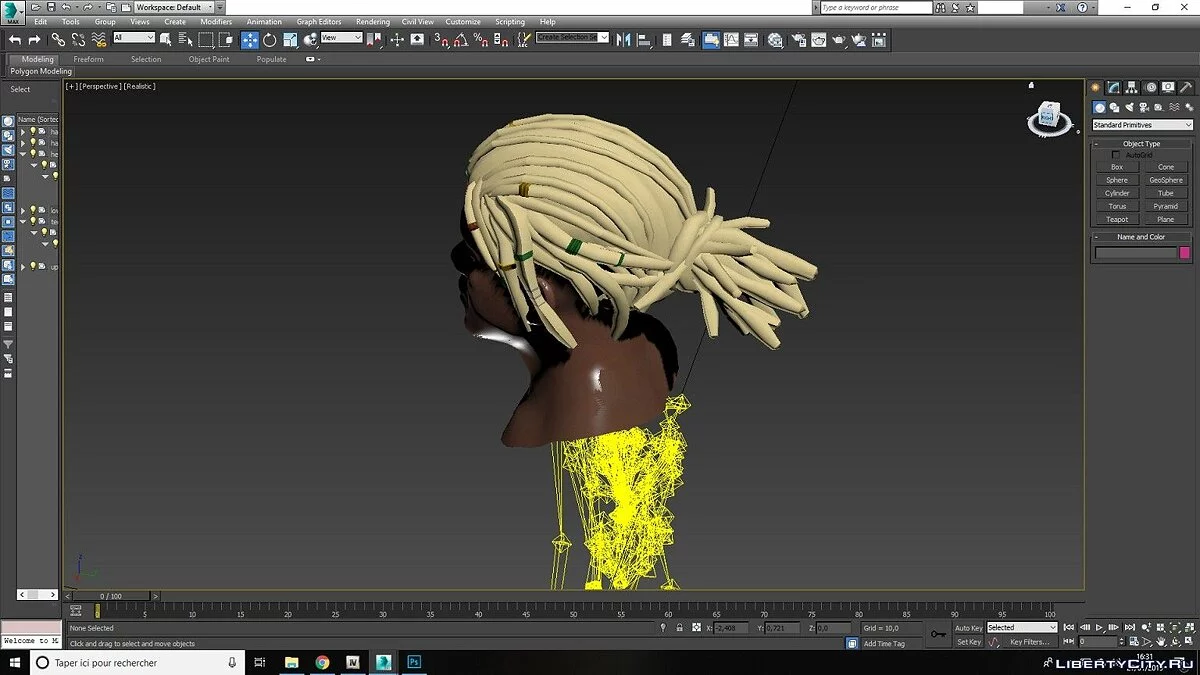The width and height of the screenshot is (1200, 675).
Task: Open Photoshop from the Windows taskbar
Action: 413,662
